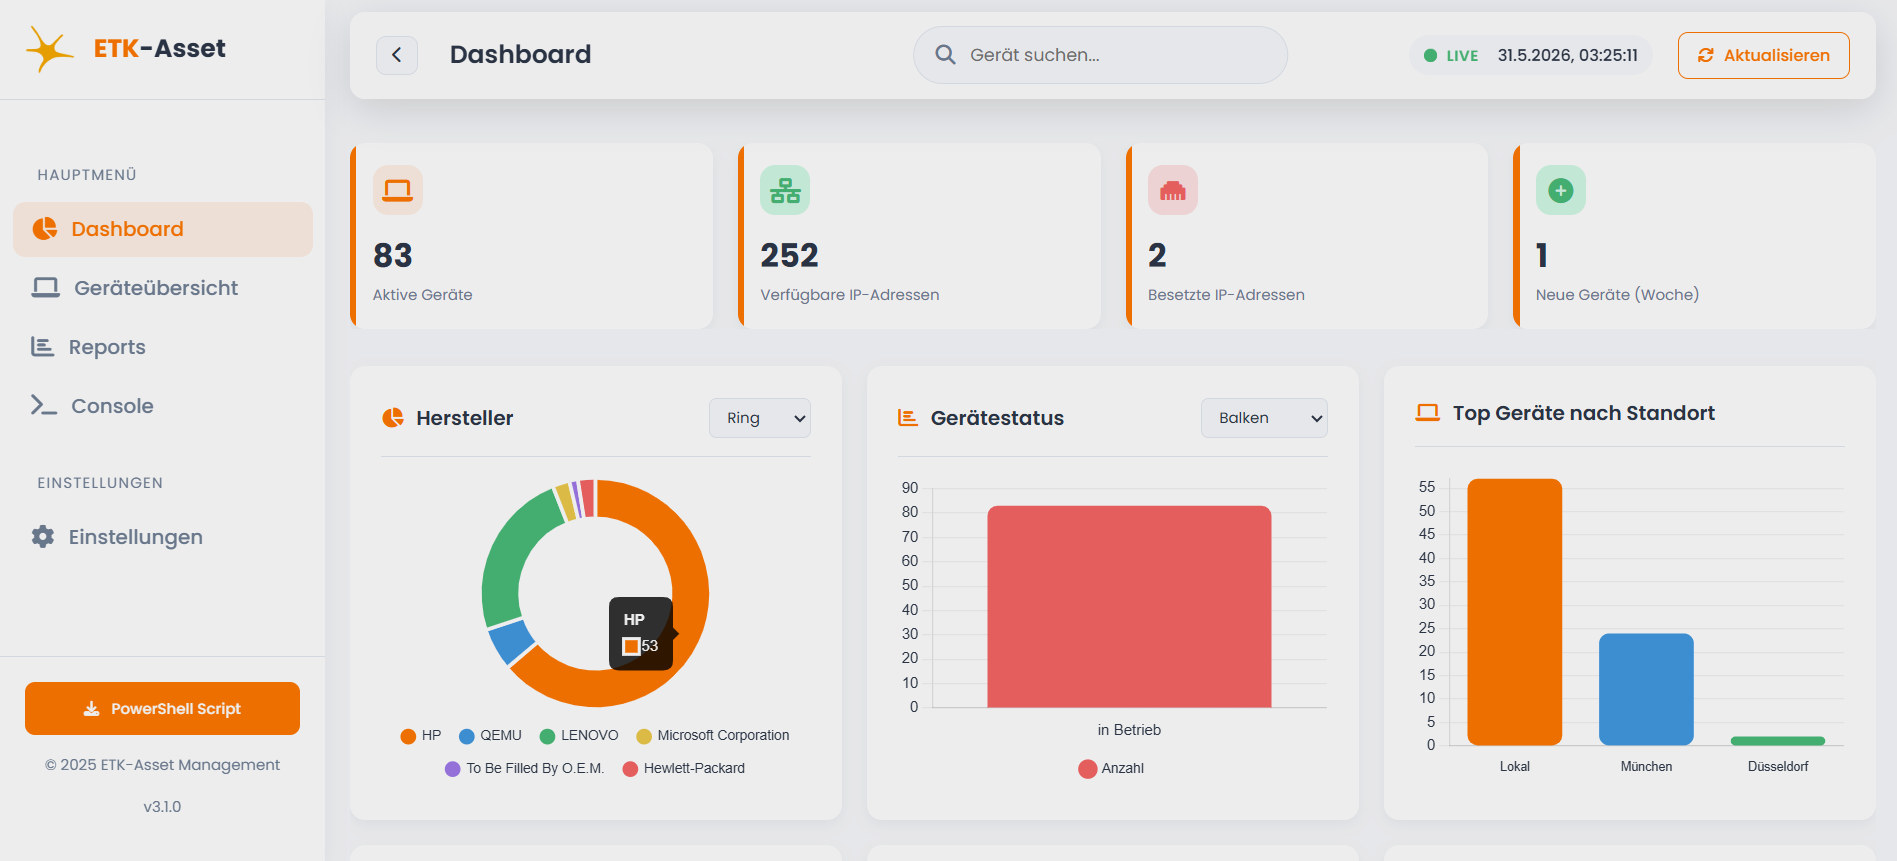Click the Gerätestatus bar chart icon
Image resolution: width=1897 pixels, height=861 pixels.
tap(908, 418)
